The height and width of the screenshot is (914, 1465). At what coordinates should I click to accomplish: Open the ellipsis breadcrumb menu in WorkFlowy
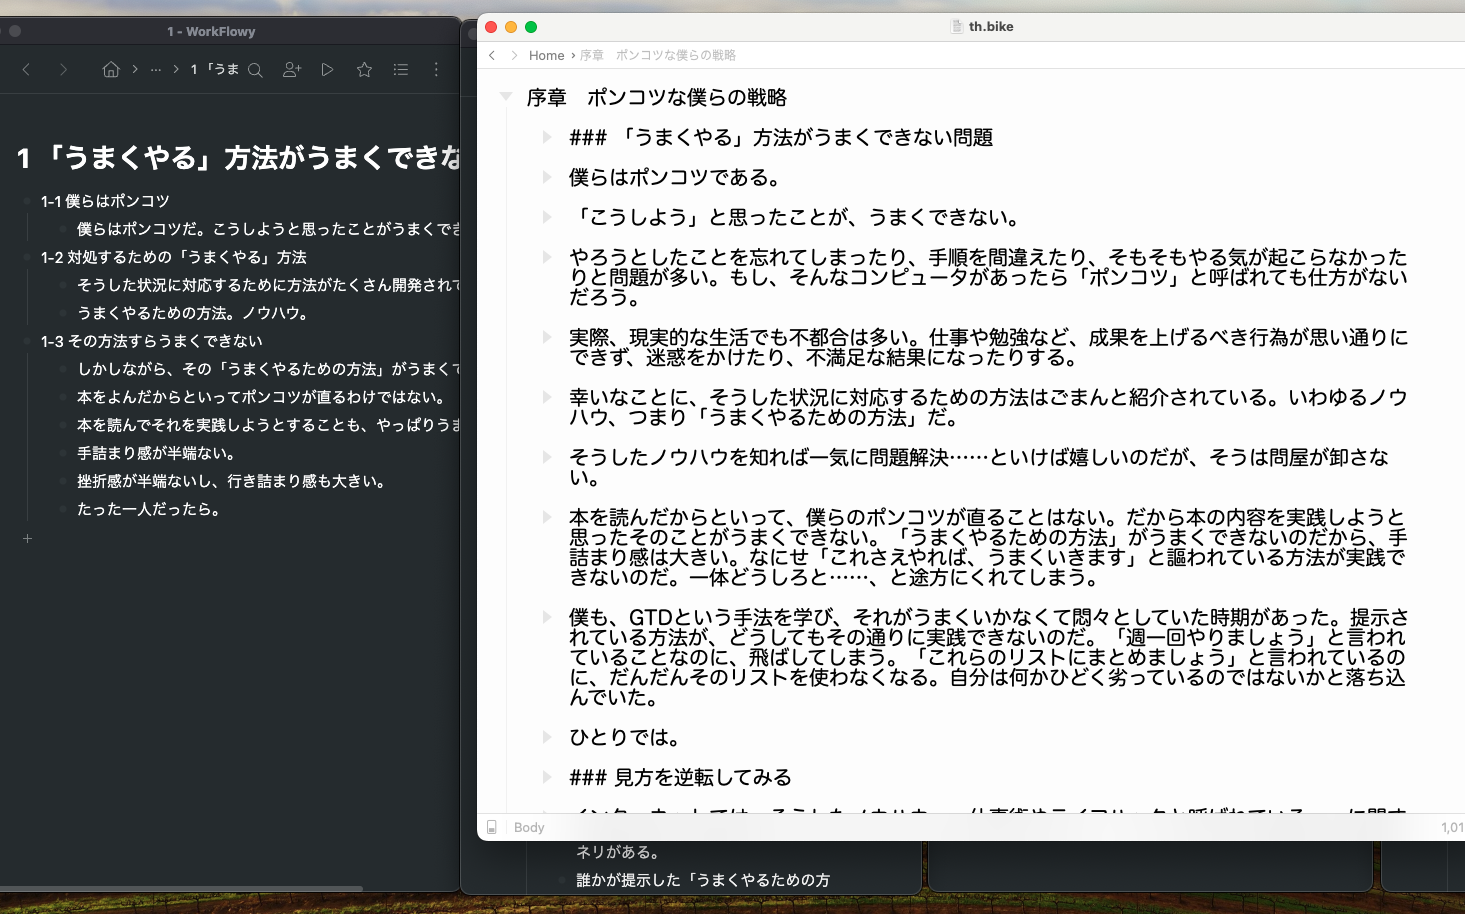tap(155, 69)
